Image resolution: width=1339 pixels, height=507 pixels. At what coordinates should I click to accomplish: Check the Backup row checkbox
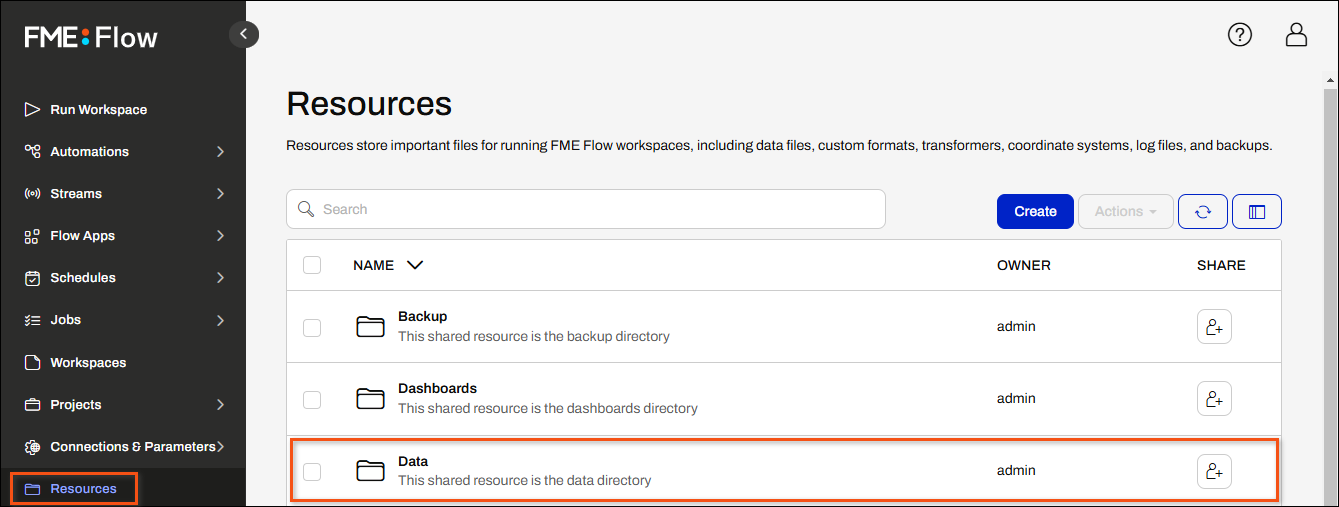click(x=312, y=327)
